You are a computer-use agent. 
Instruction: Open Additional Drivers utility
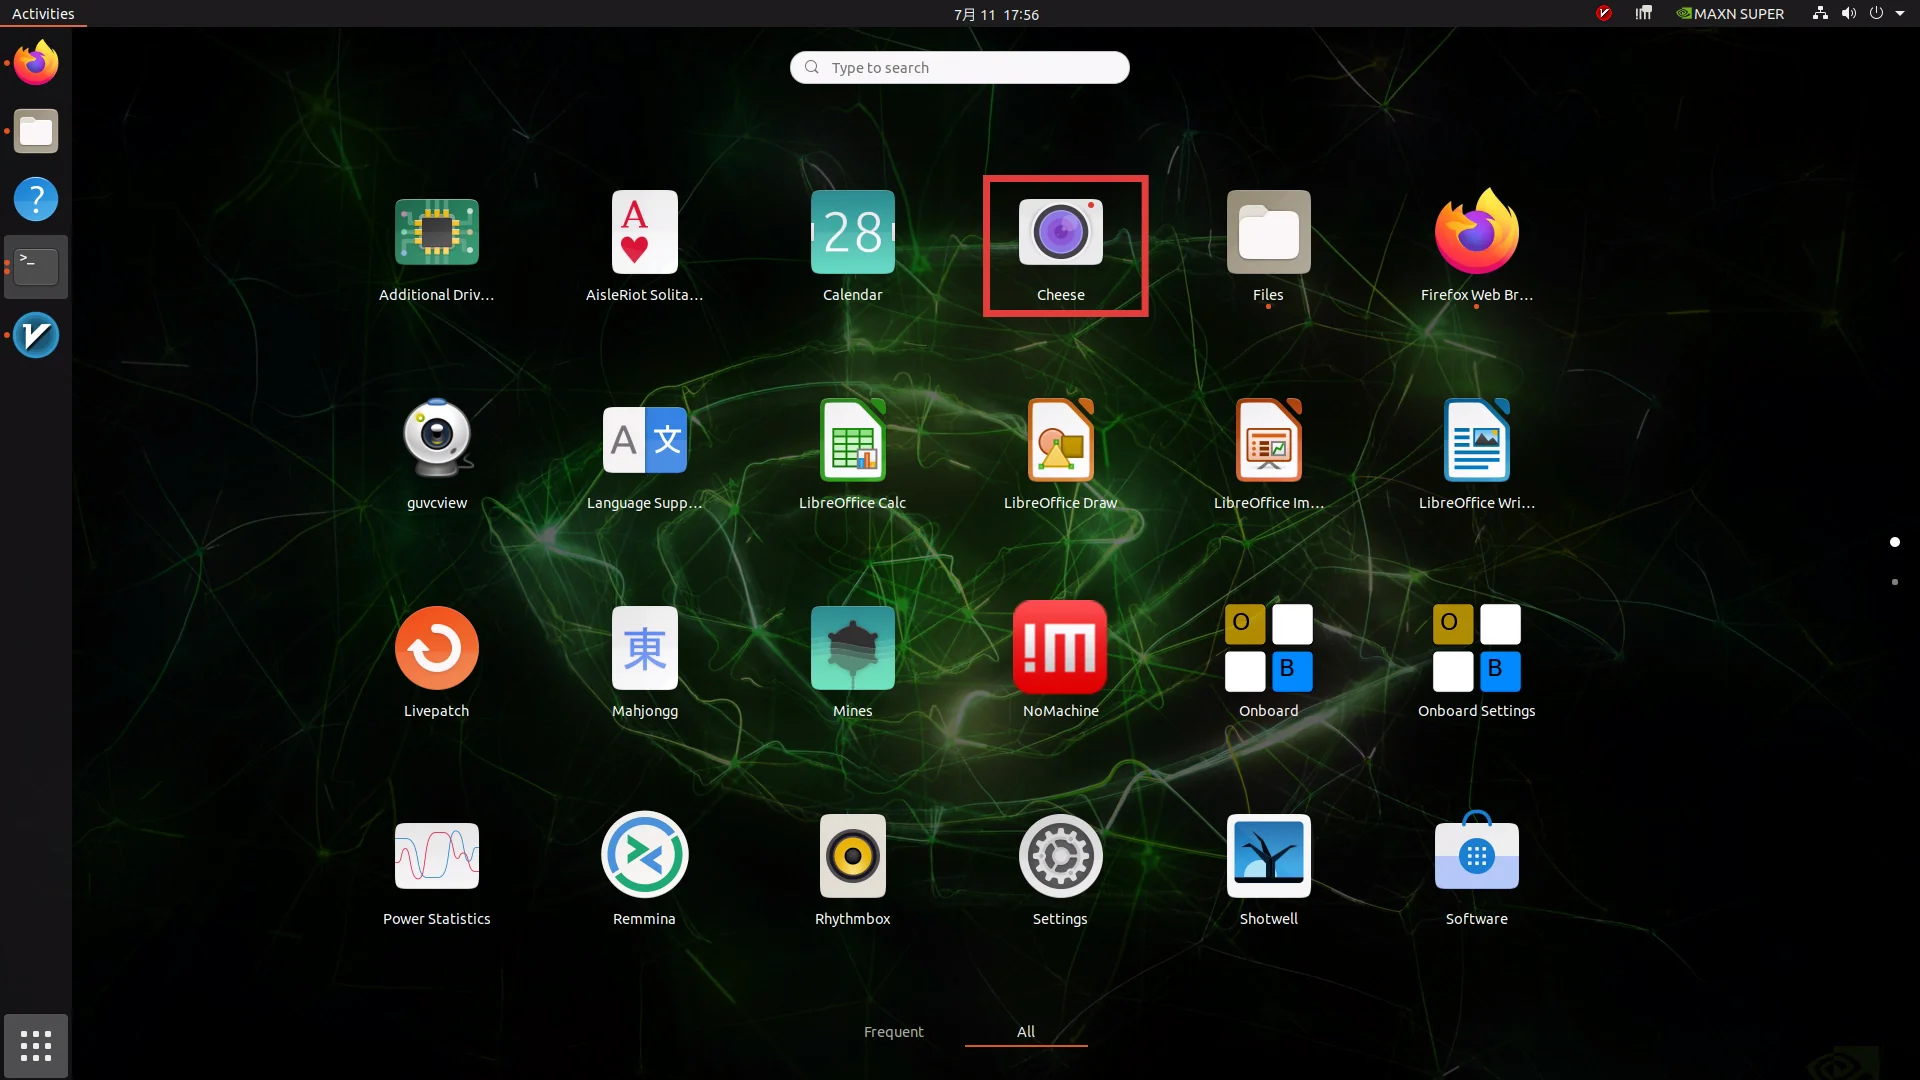pos(437,246)
